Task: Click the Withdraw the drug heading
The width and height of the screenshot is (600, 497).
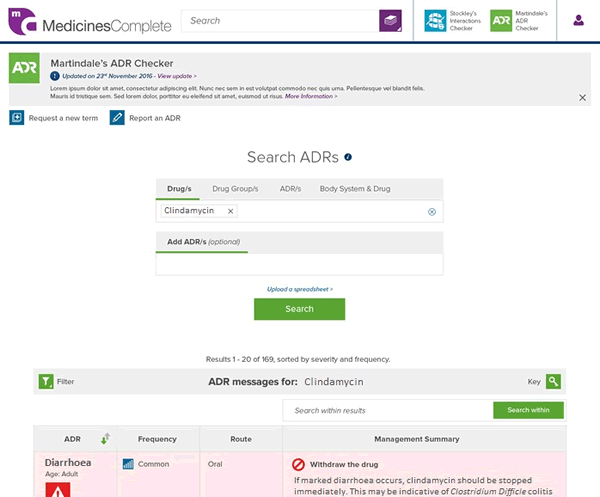Action: coord(344,464)
